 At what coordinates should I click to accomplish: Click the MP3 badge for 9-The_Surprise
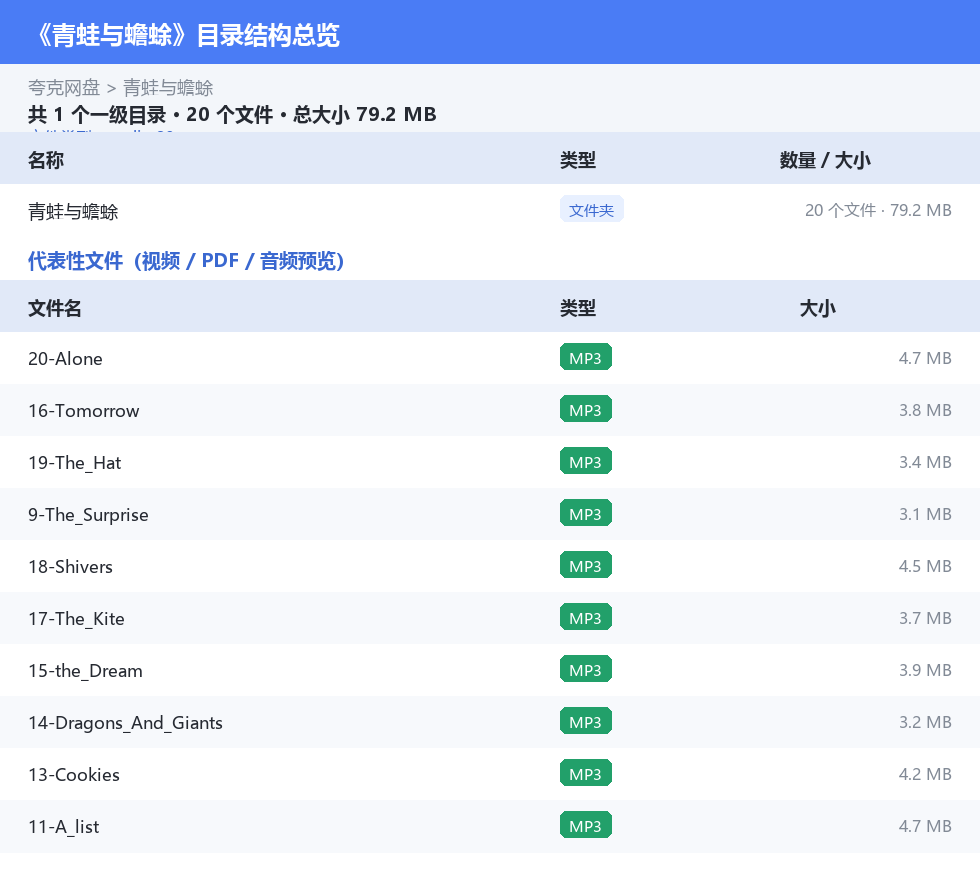pyautogui.click(x=586, y=513)
